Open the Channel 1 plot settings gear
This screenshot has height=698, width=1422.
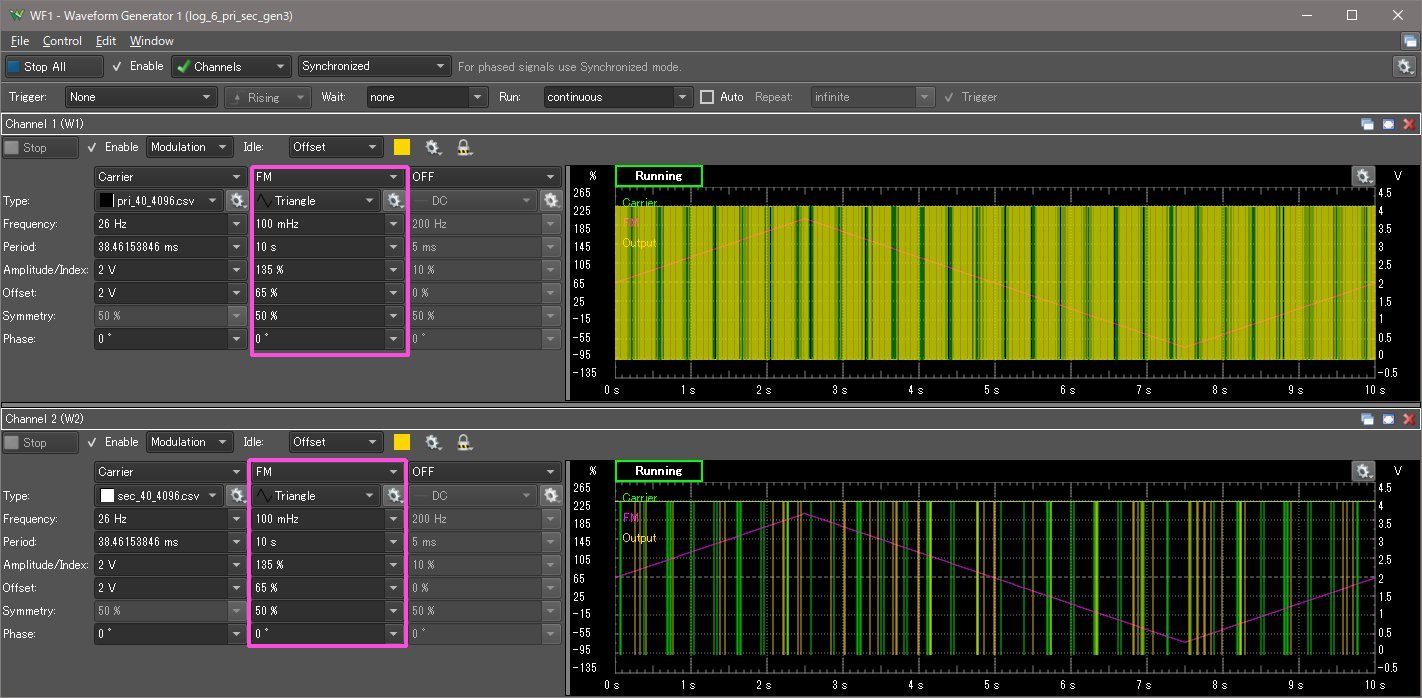tap(1363, 176)
